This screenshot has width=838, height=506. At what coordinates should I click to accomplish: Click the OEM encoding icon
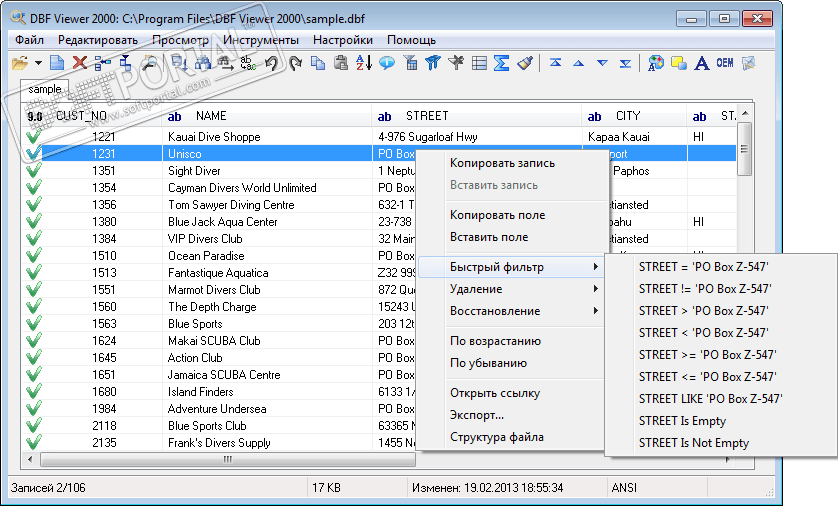coord(724,63)
